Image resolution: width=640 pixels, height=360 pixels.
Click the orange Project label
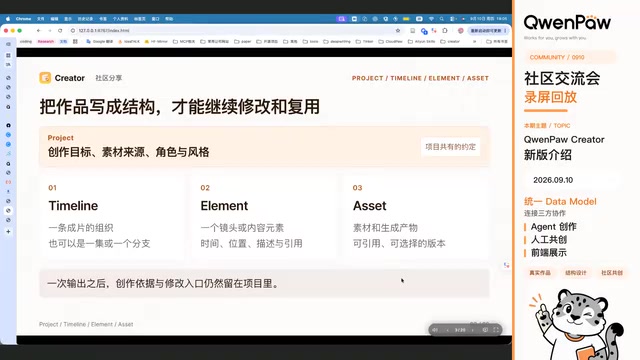pos(60,138)
